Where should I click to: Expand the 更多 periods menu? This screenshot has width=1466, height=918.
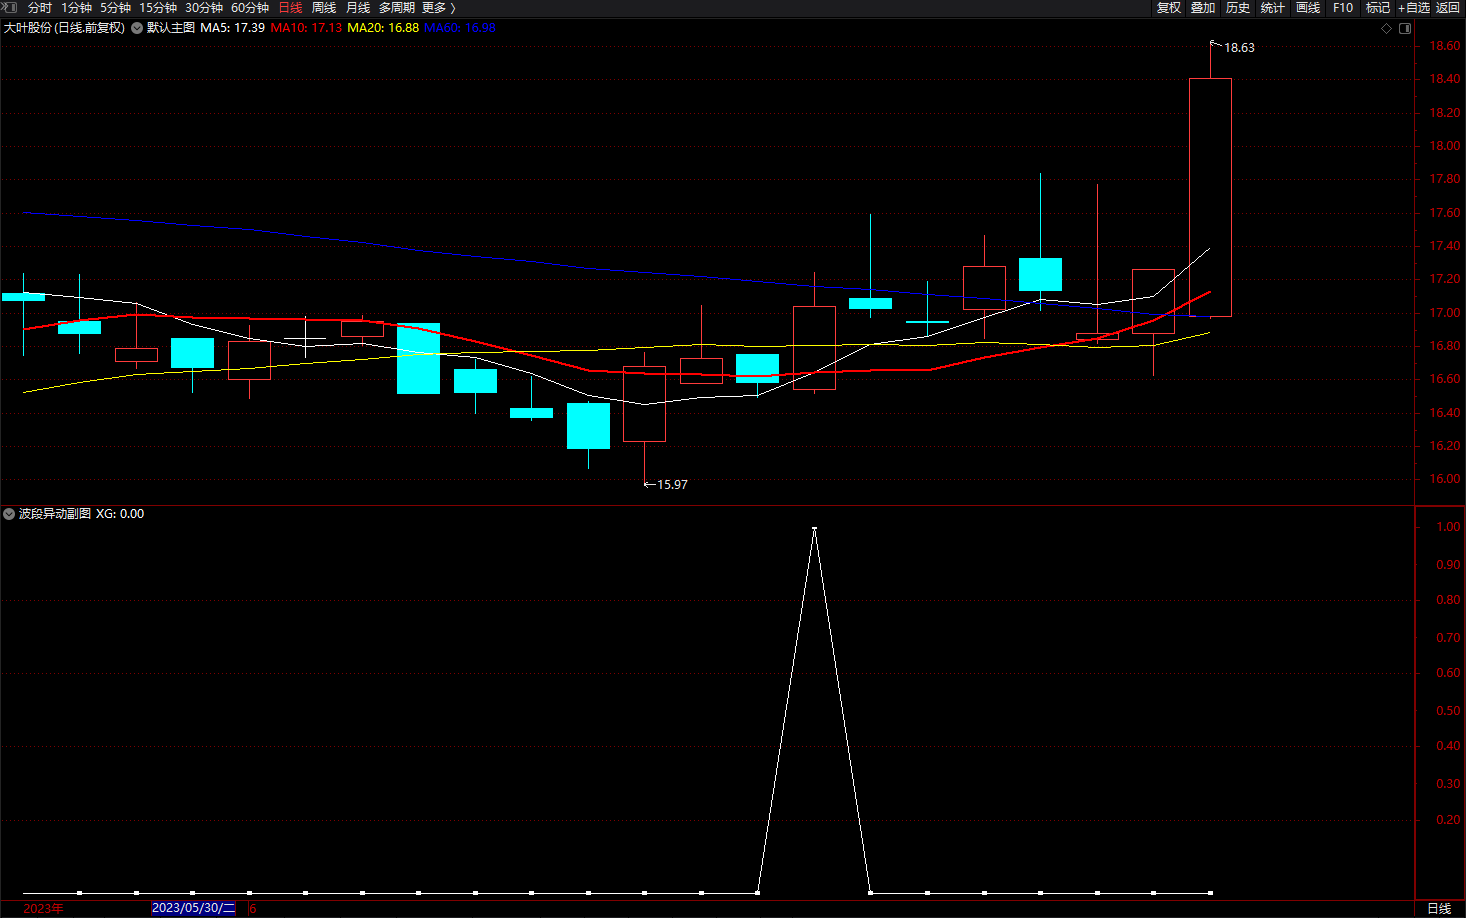coord(438,8)
